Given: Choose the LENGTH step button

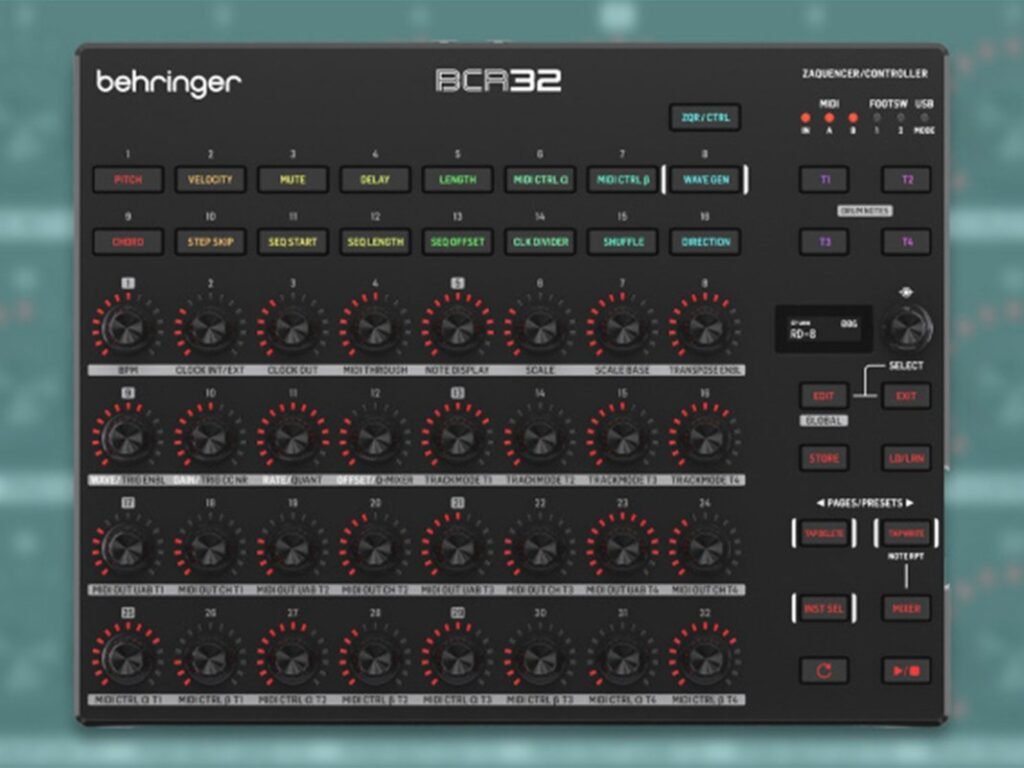Looking at the screenshot, I should pos(457,180).
